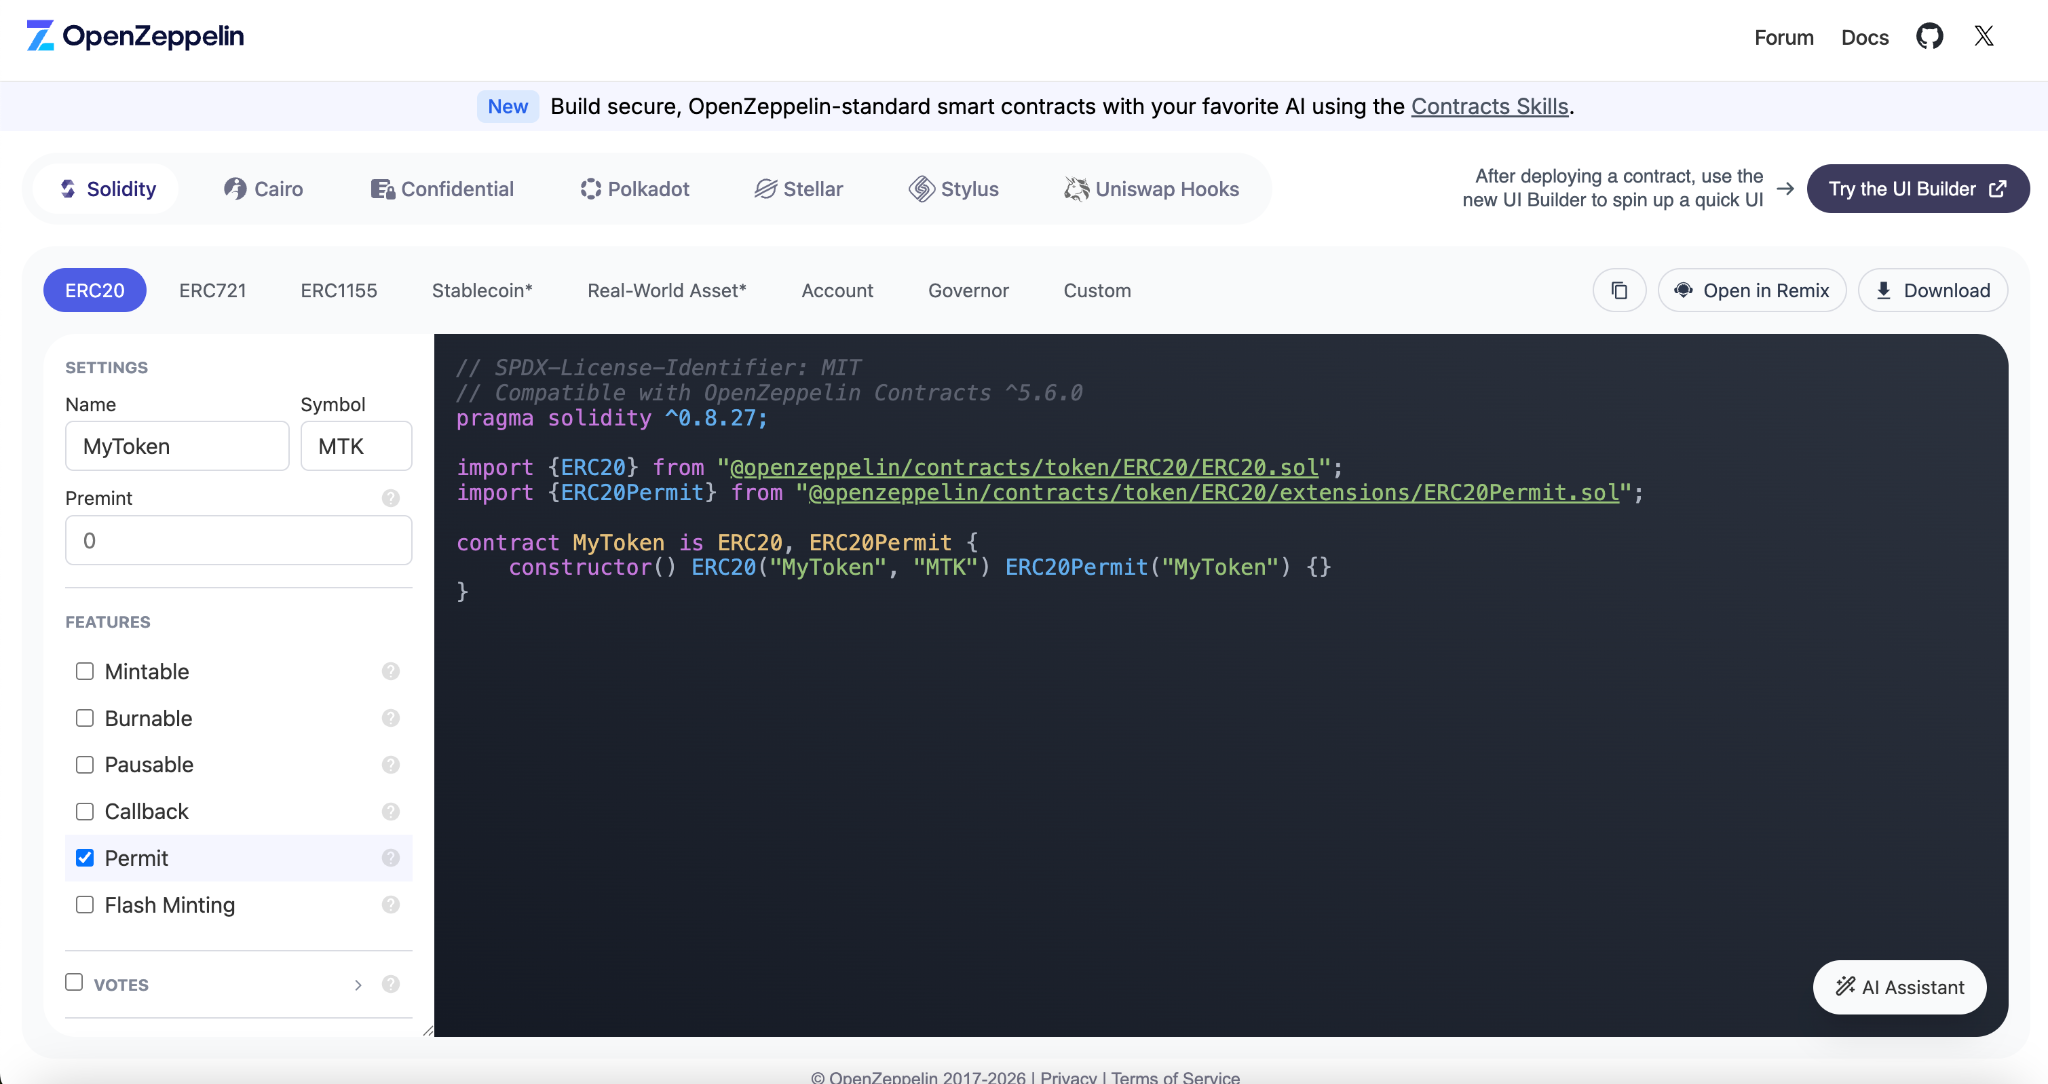Select the ERC1155 contract tab
The height and width of the screenshot is (1084, 2048).
point(339,290)
